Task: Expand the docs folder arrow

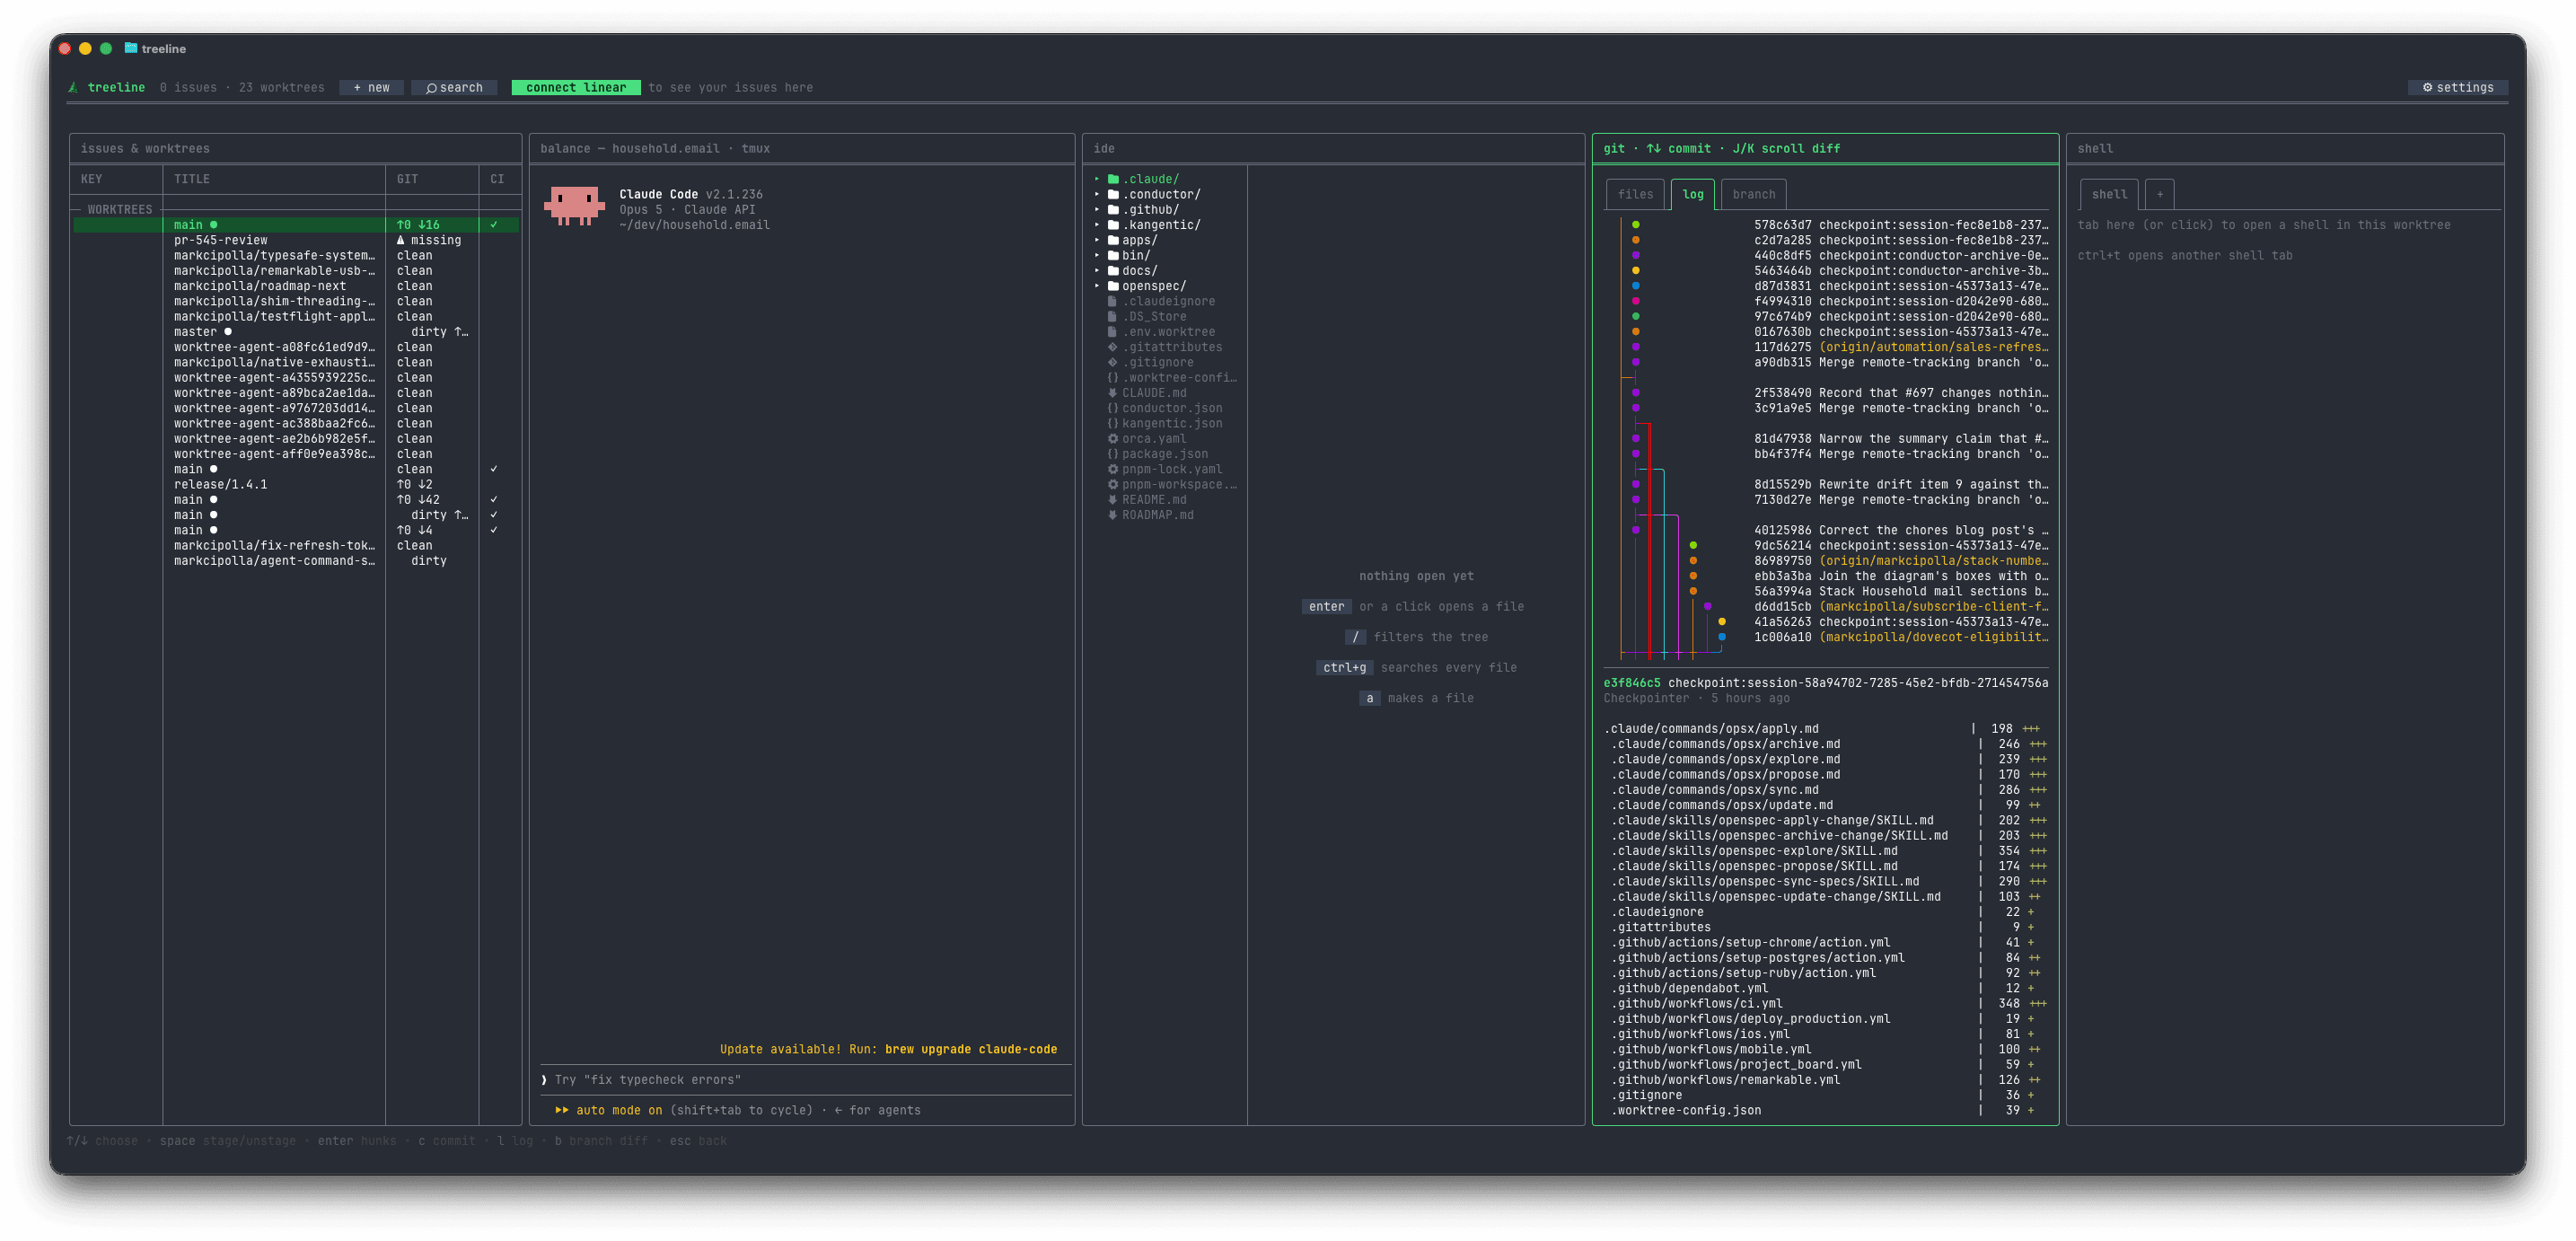Action: pyautogui.click(x=1096, y=271)
